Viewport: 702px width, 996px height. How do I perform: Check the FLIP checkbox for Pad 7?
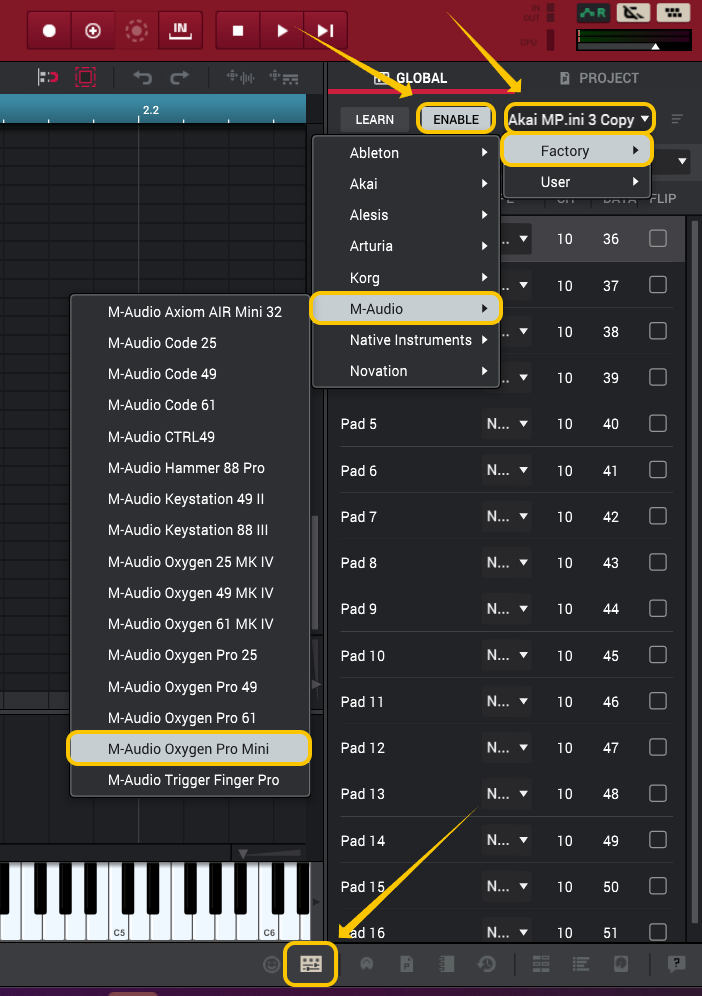[658, 516]
